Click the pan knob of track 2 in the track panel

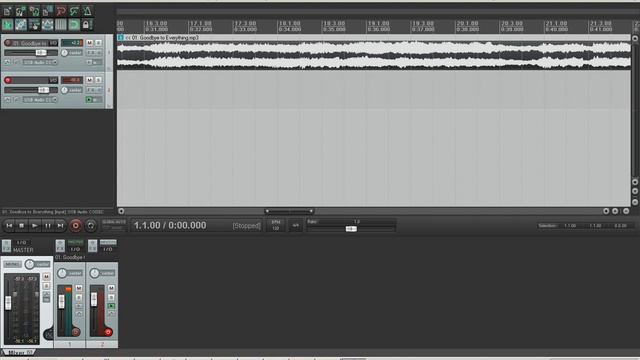64,90
